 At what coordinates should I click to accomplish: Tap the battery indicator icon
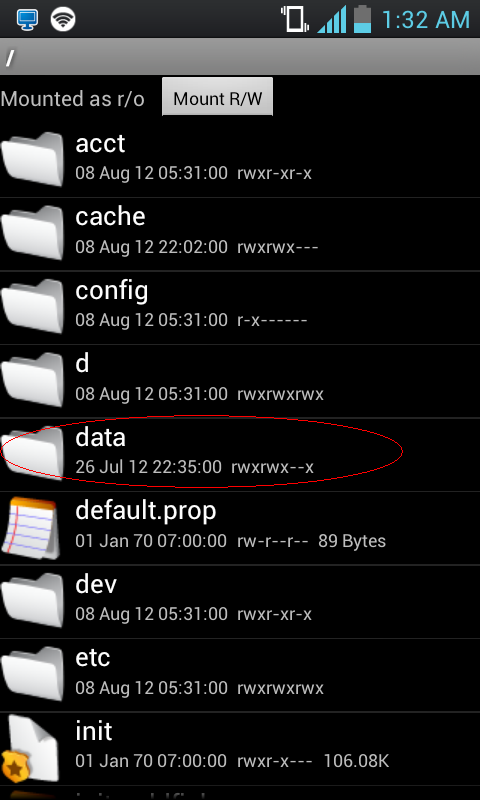[x=363, y=19]
